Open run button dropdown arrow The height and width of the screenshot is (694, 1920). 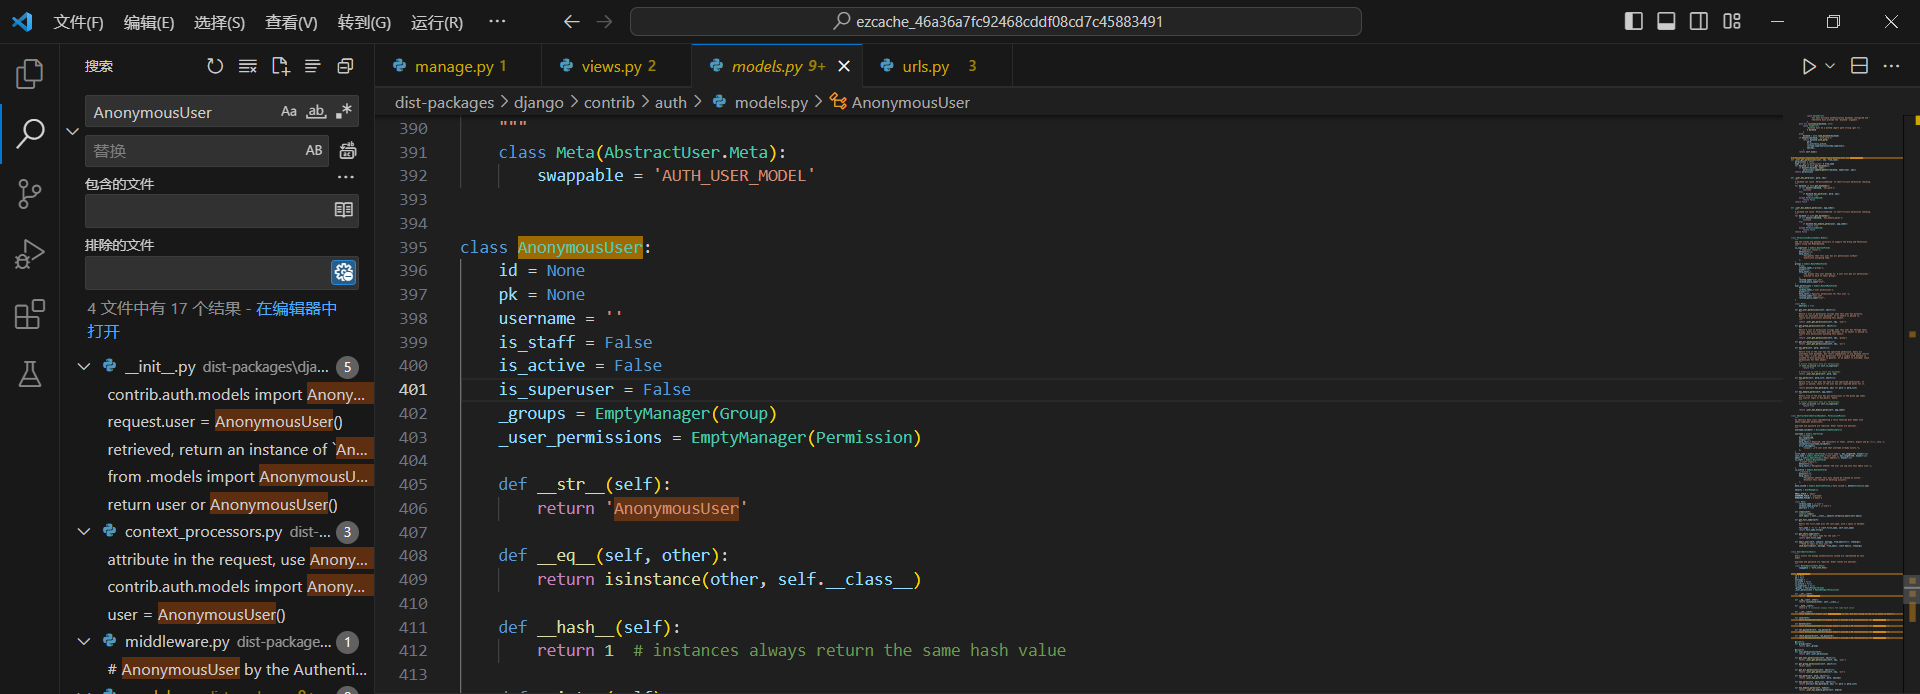coord(1830,66)
